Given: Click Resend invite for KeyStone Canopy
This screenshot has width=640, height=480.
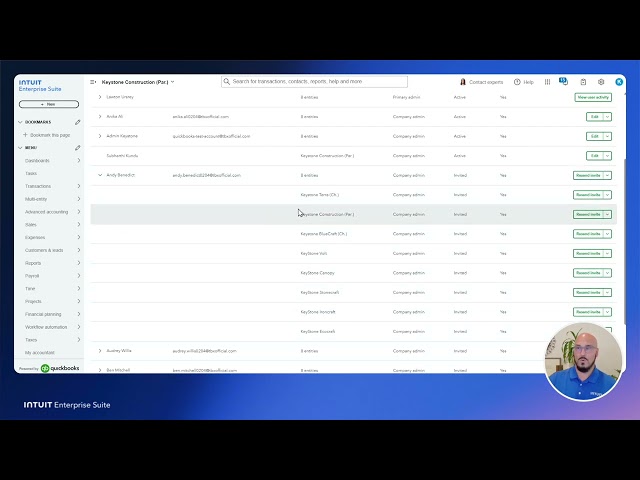Looking at the screenshot, I should pos(588,273).
